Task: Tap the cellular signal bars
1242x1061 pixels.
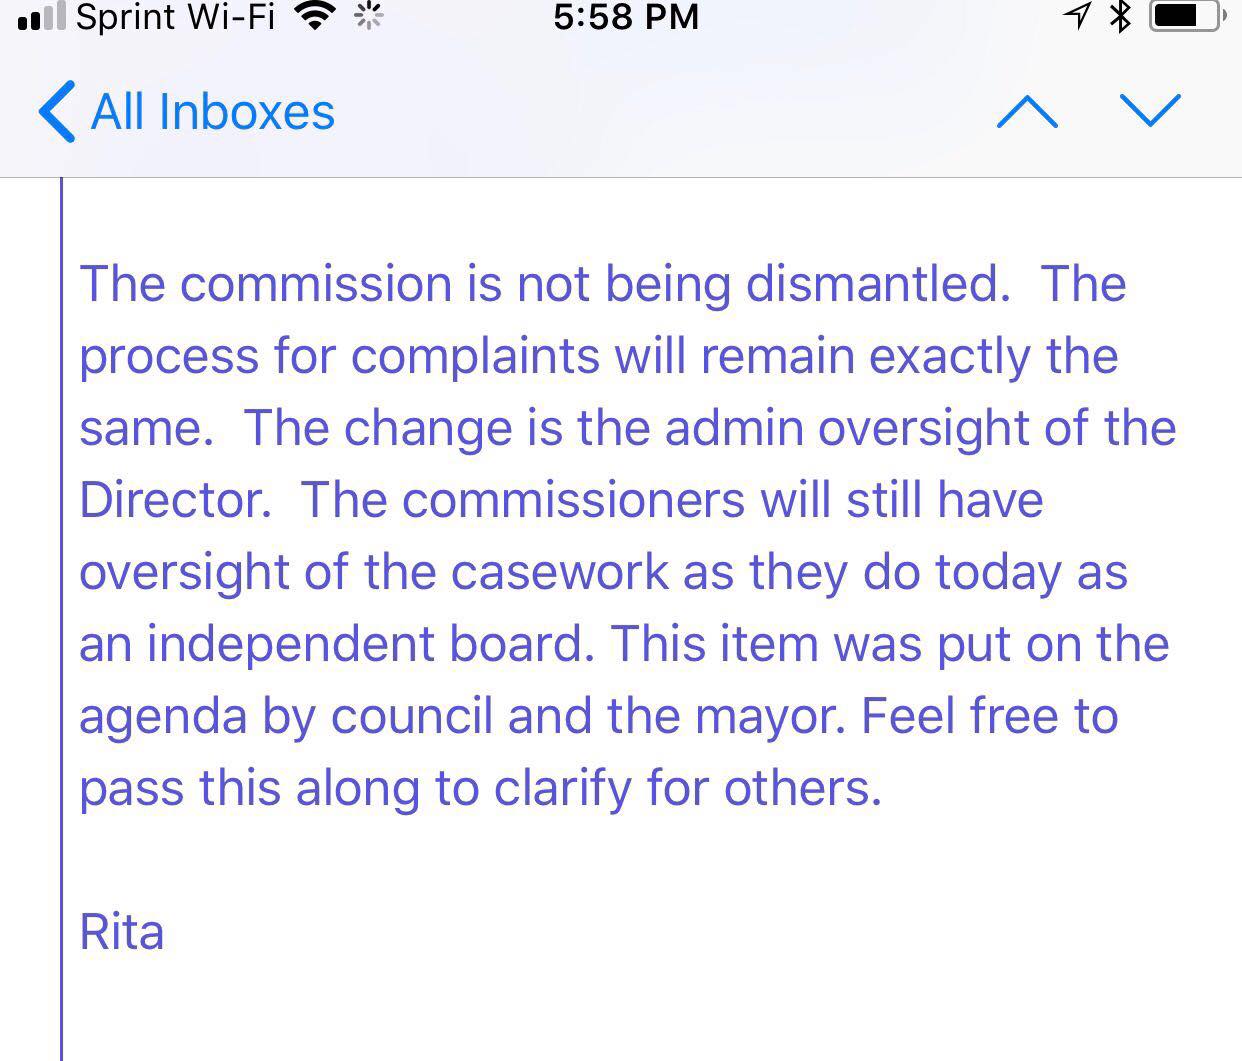Action: [x=42, y=18]
